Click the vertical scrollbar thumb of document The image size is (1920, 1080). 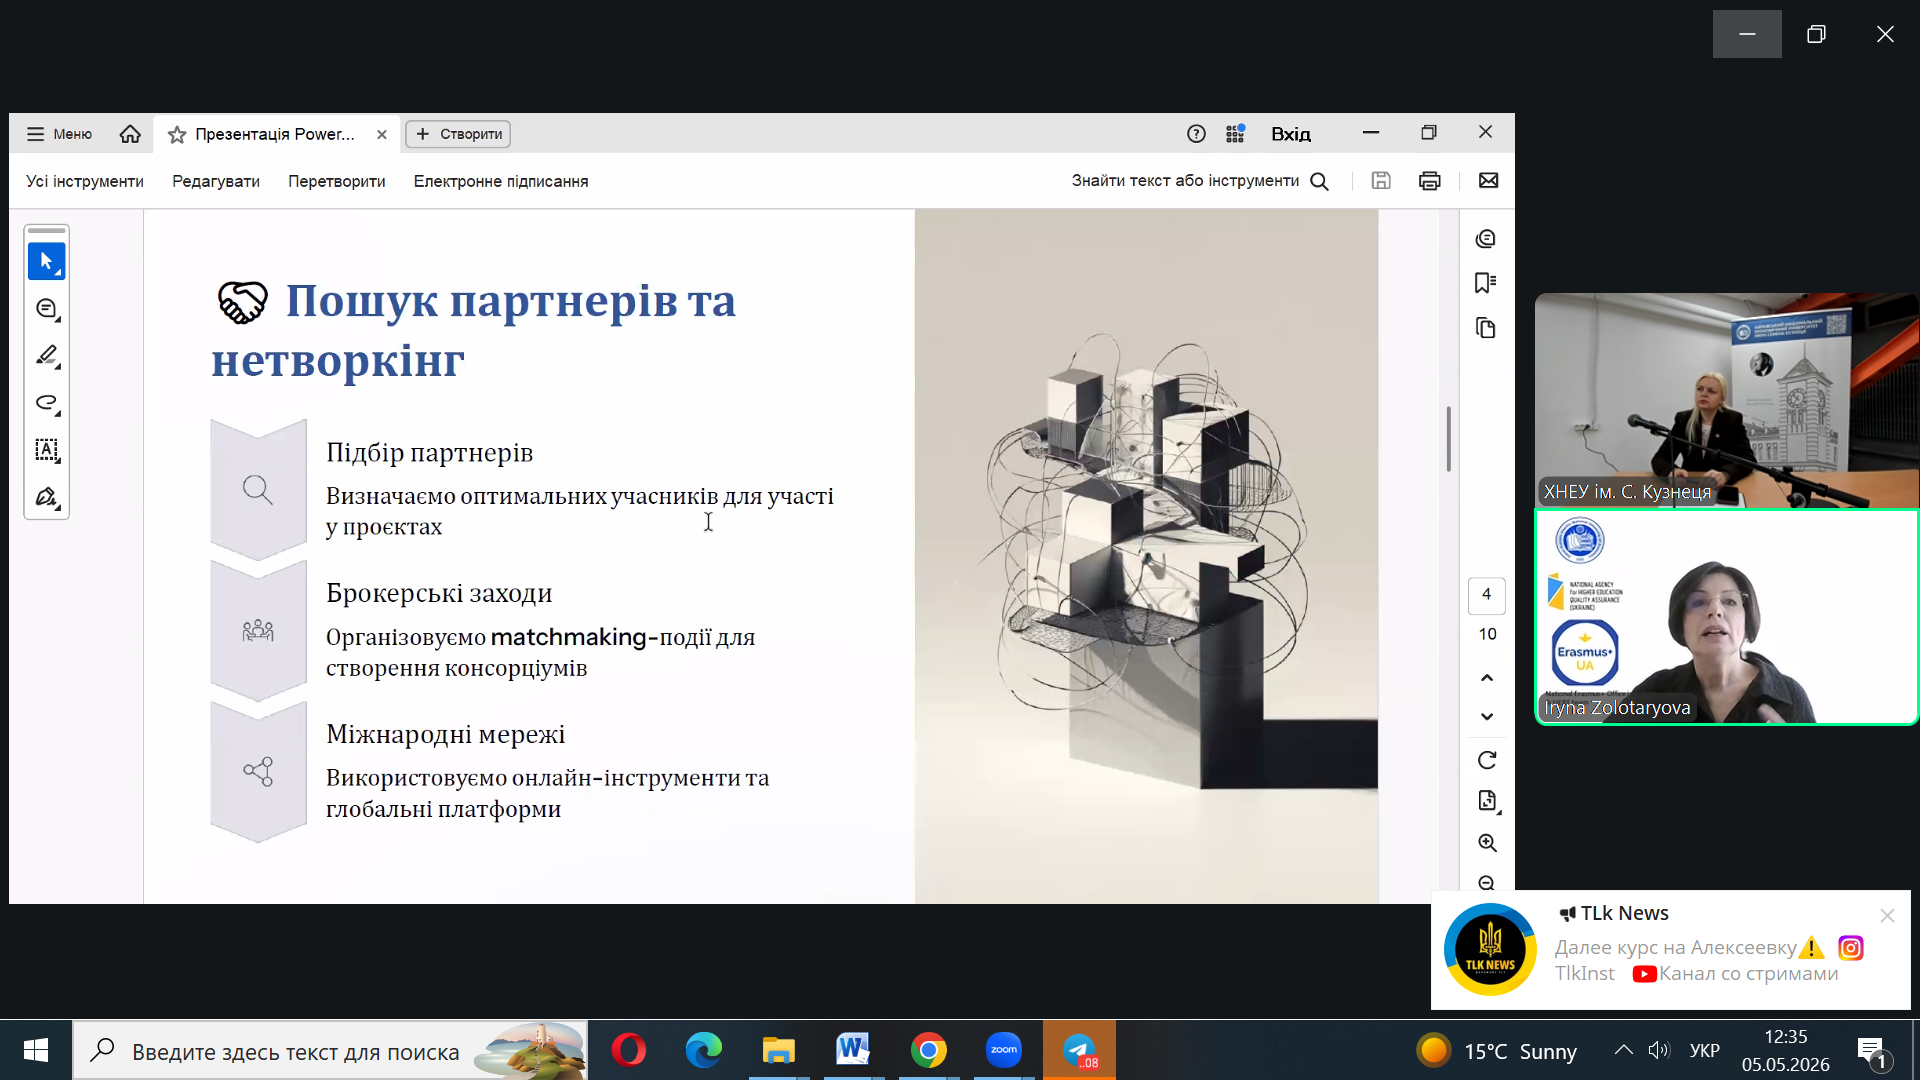[1448, 438]
